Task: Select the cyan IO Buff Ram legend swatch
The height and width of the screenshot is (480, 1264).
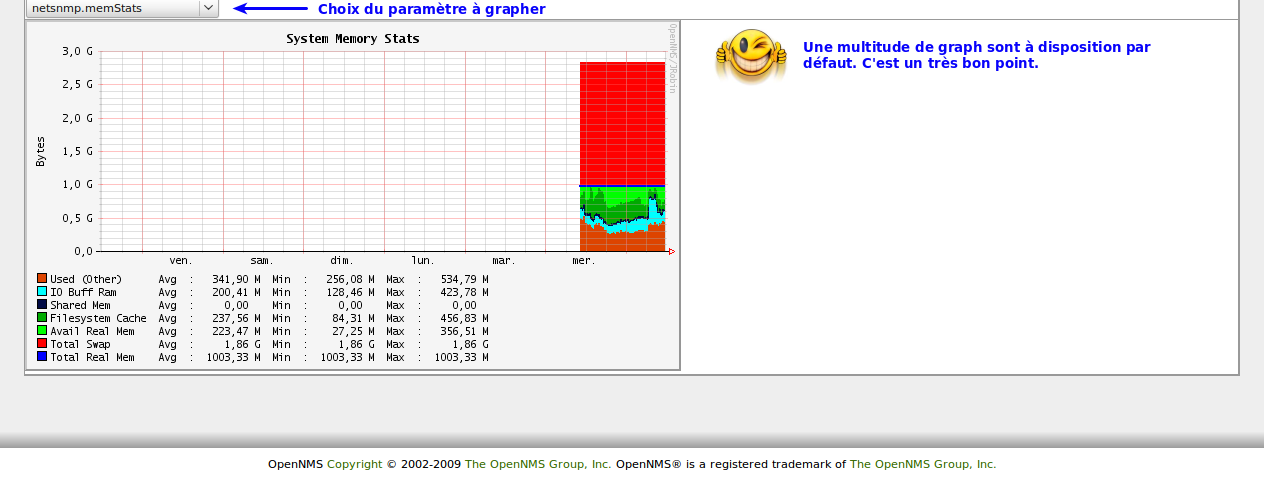Action: tap(42, 292)
